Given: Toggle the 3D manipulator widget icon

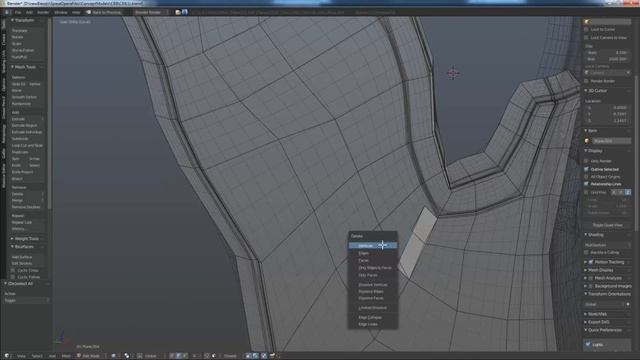Looking at the screenshot, I should (141, 356).
